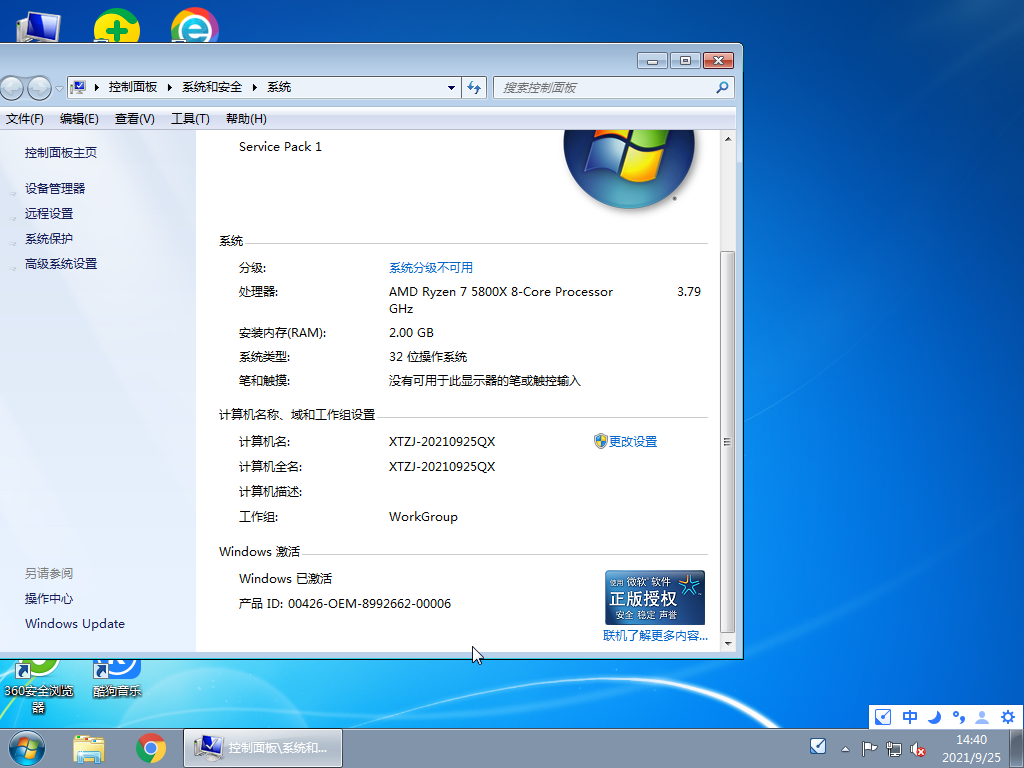The width and height of the screenshot is (1024, 768).
Task: Click the Start orb
Action: tap(25, 748)
